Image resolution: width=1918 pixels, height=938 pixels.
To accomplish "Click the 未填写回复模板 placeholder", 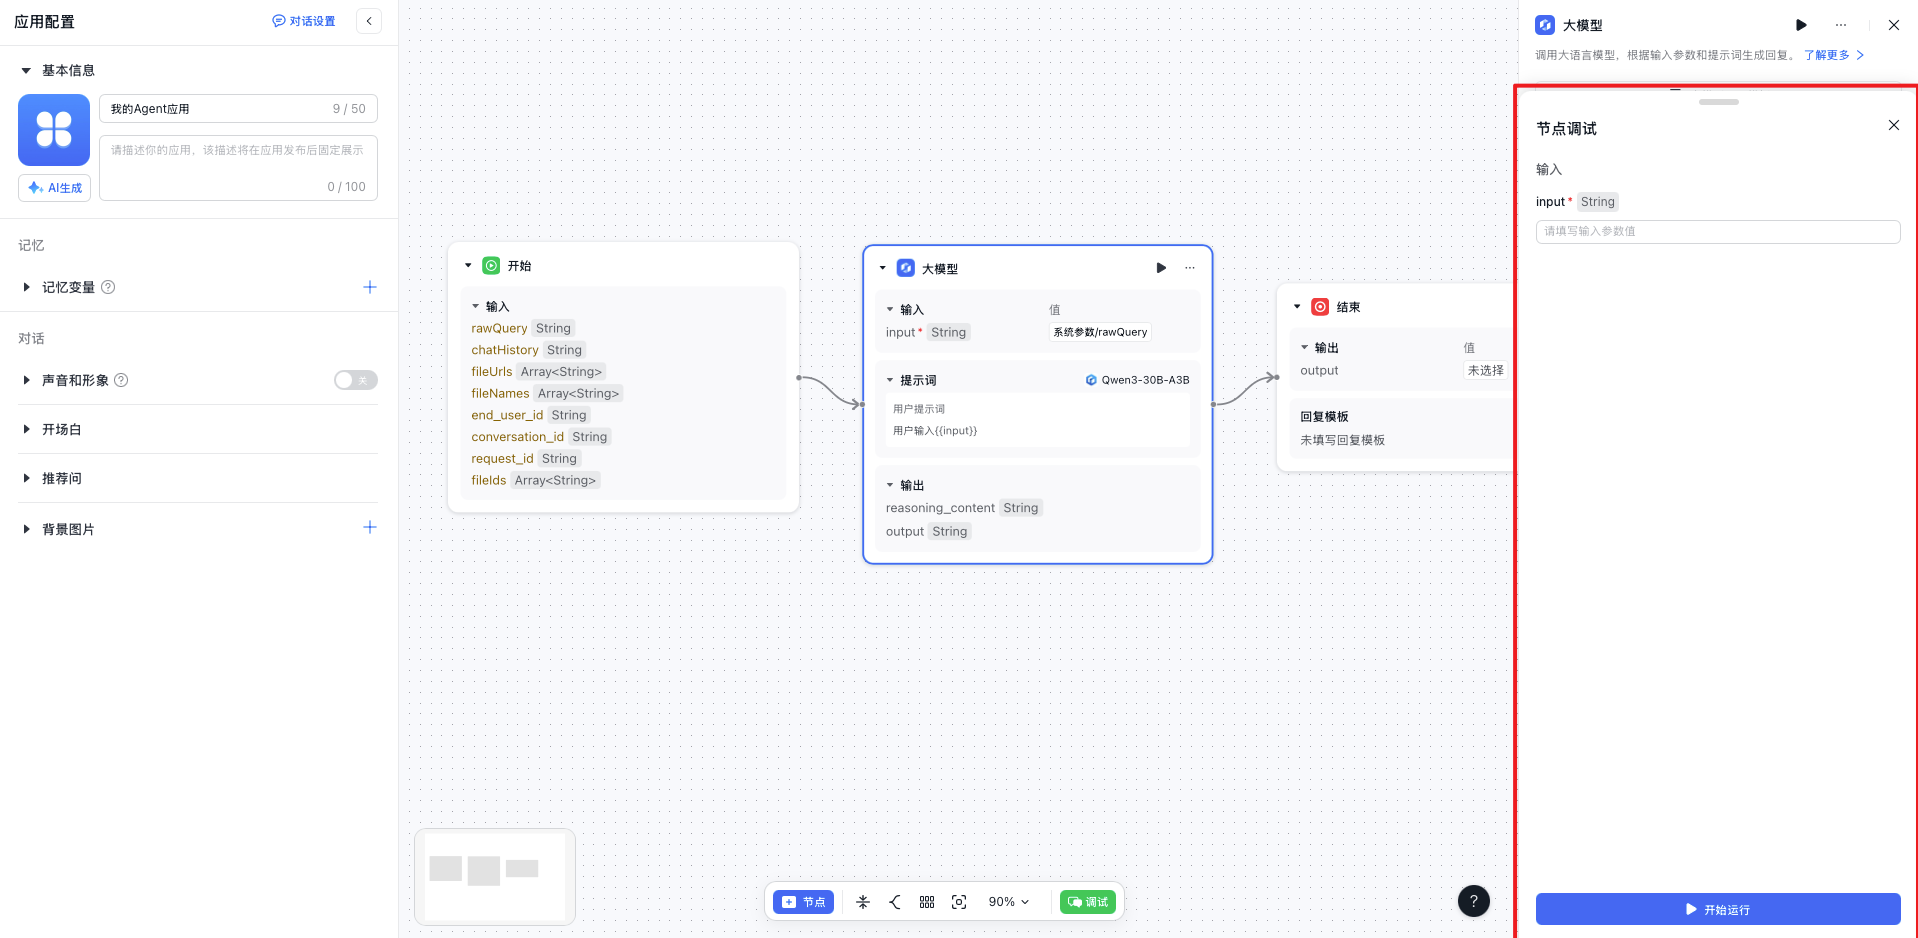I will pos(1342,440).
